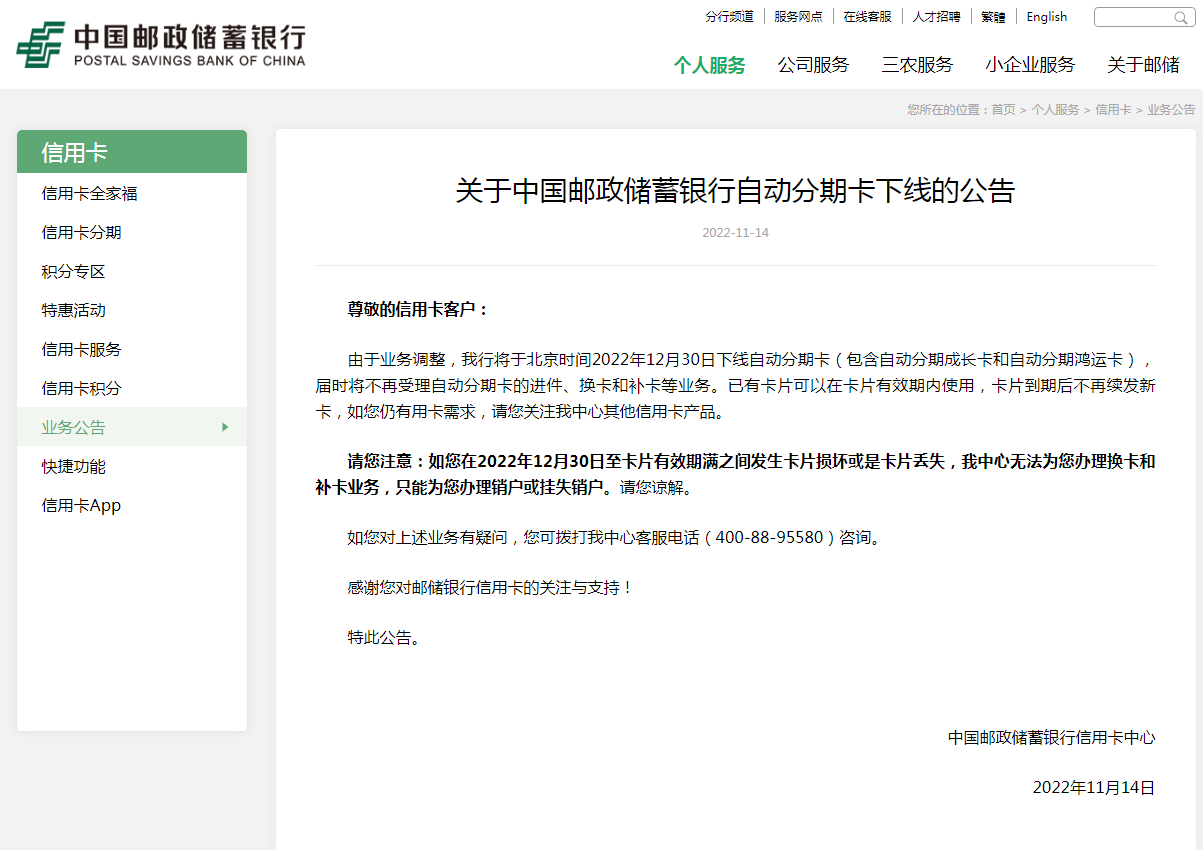Click the line 感谢您对邮储银行信用卡的关注与支持
The image size is (1203, 850).
point(490,587)
